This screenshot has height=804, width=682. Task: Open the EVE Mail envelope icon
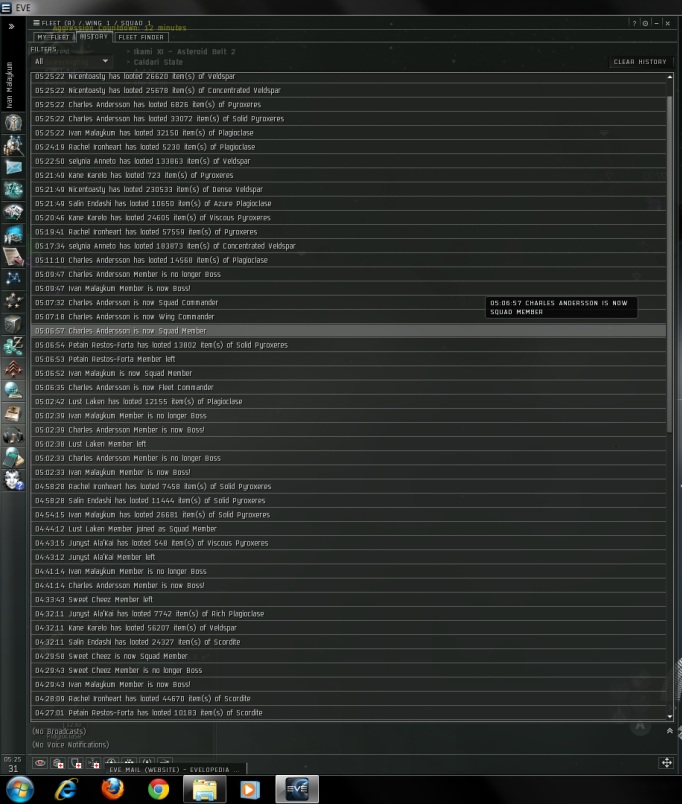click(13, 167)
